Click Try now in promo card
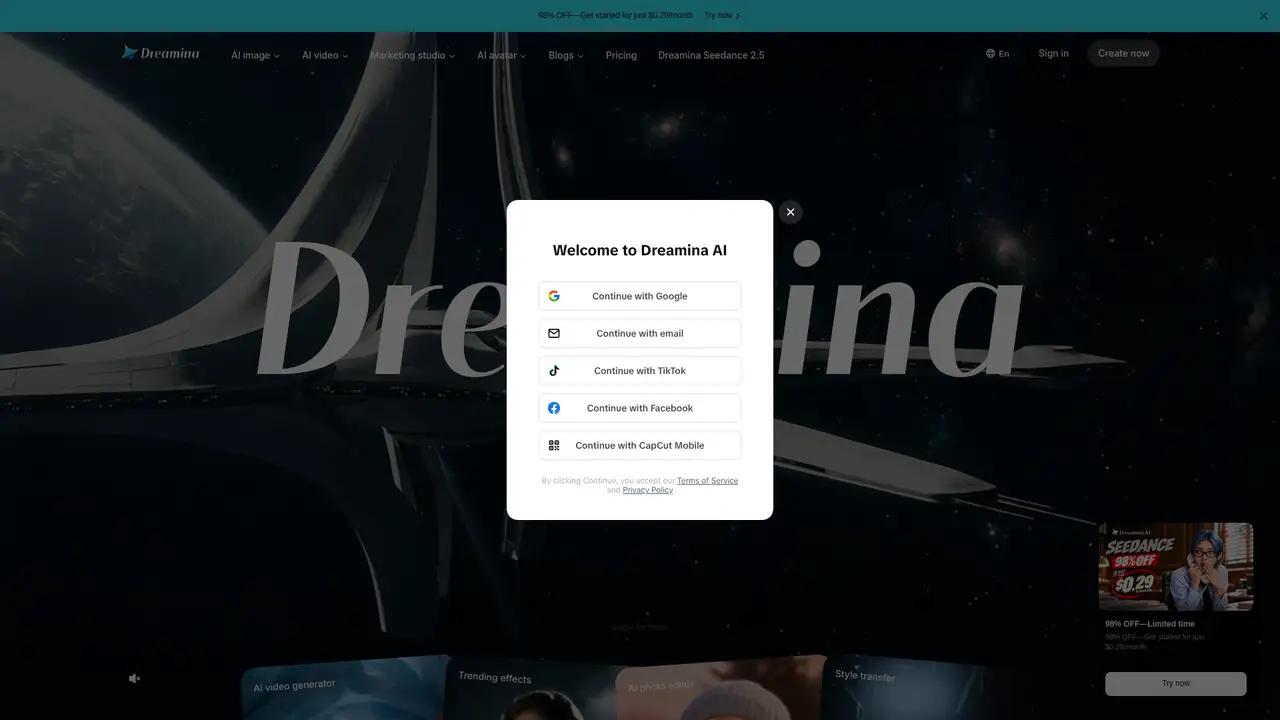This screenshot has width=1280, height=720. (x=1175, y=683)
